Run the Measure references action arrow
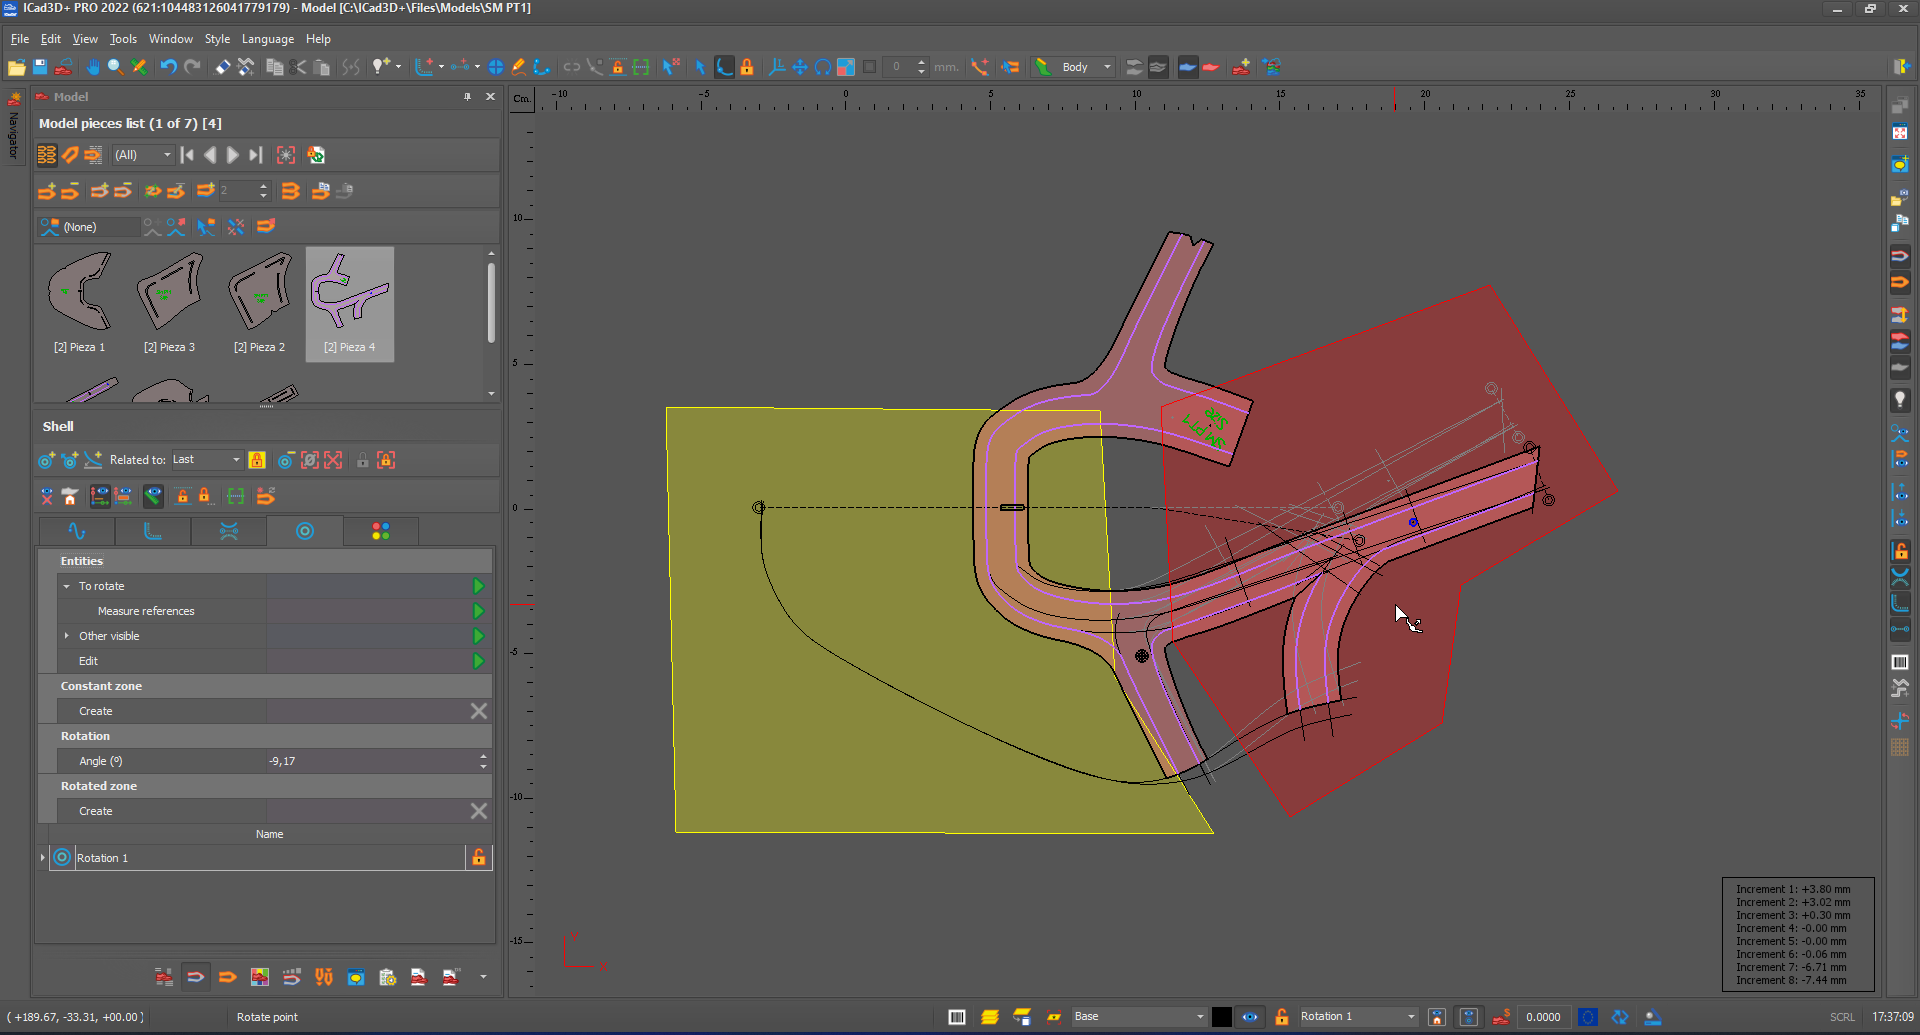Image resolution: width=1920 pixels, height=1035 pixels. click(478, 611)
